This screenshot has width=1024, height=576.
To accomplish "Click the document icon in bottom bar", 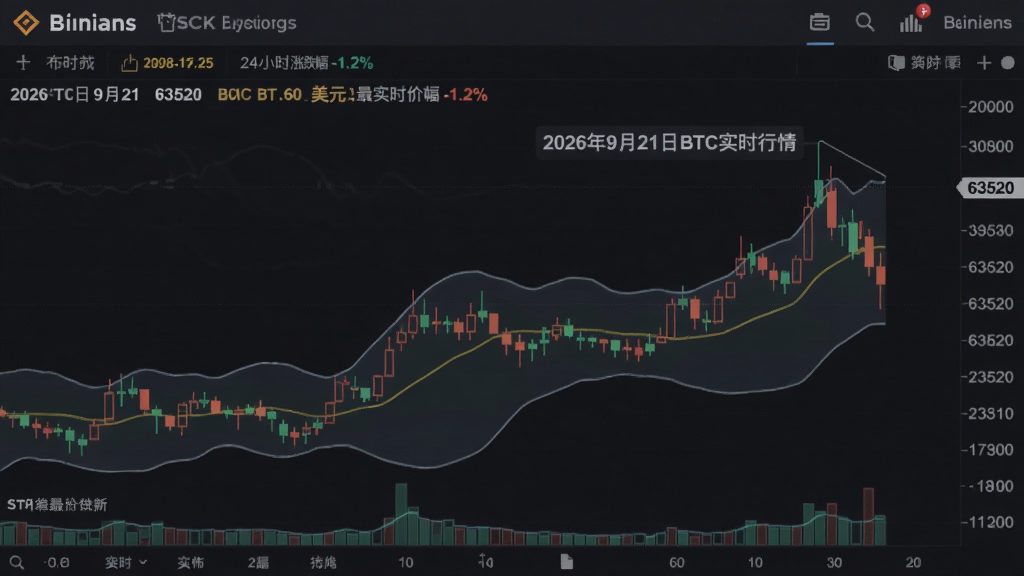I will click(x=566, y=562).
